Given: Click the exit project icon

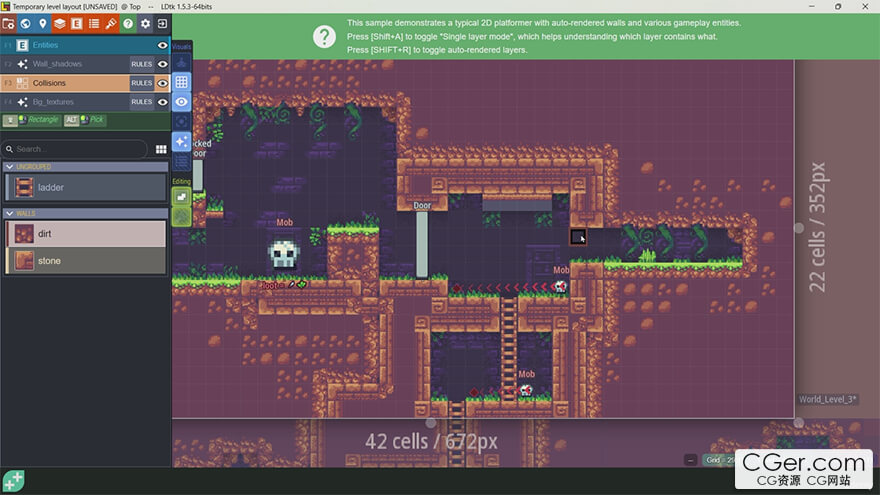Looking at the screenshot, I should (162, 23).
